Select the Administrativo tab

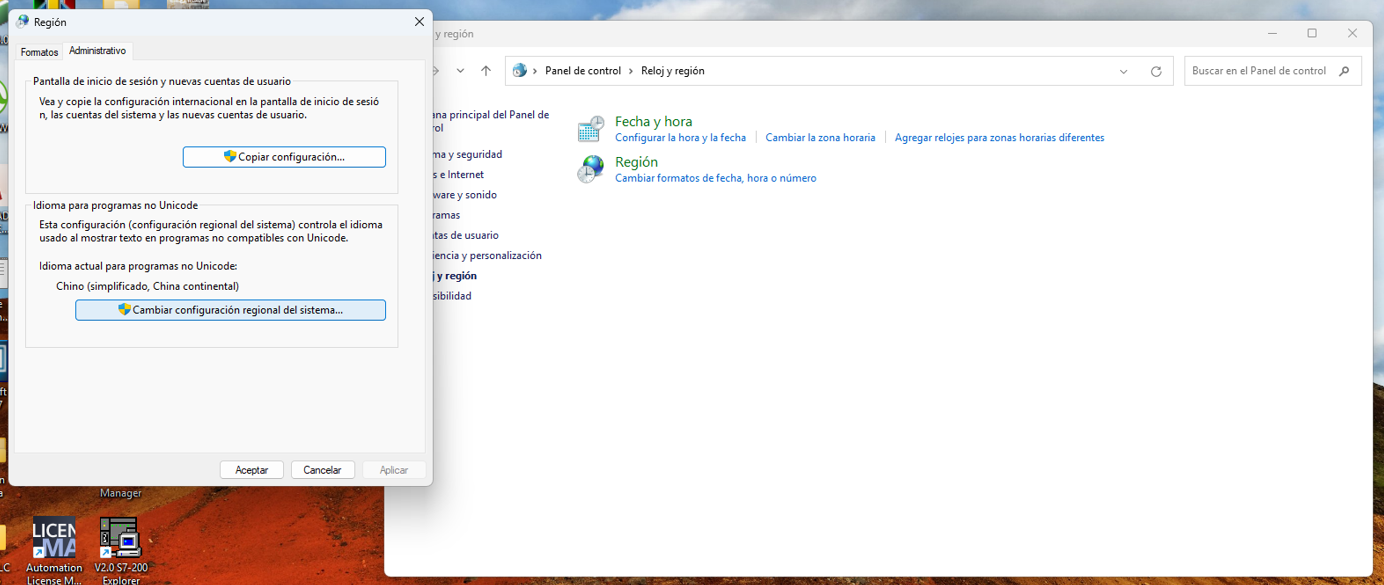98,51
